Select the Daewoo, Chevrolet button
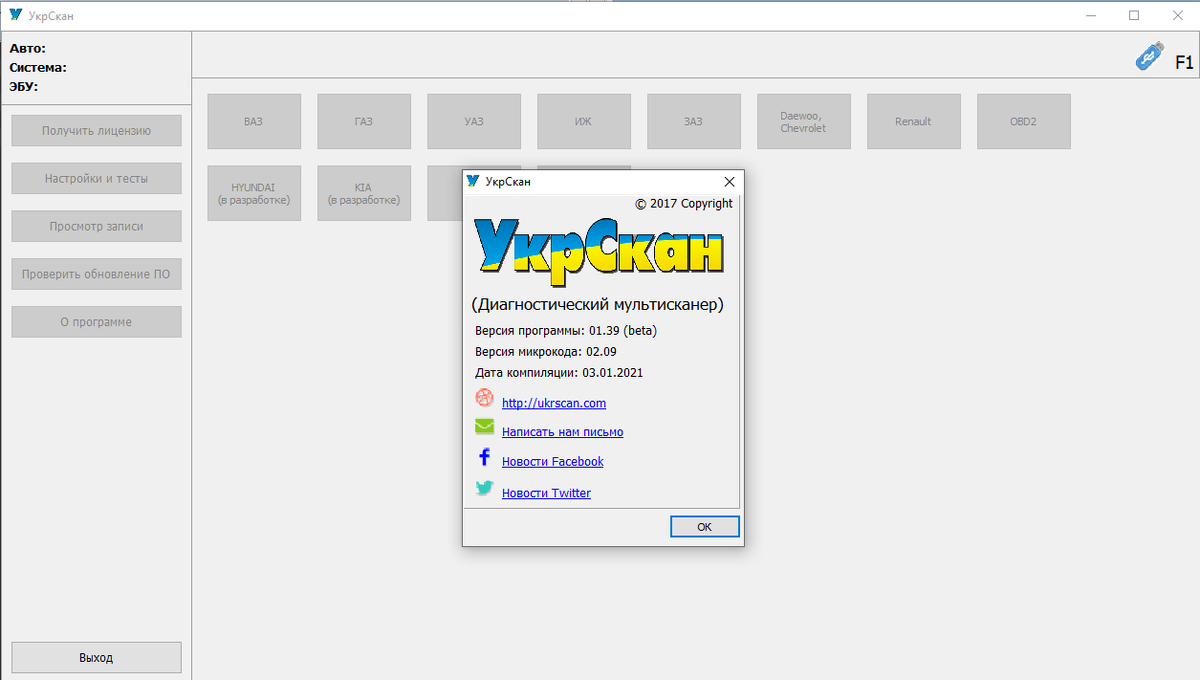Viewport: 1200px width, 680px height. click(x=804, y=121)
